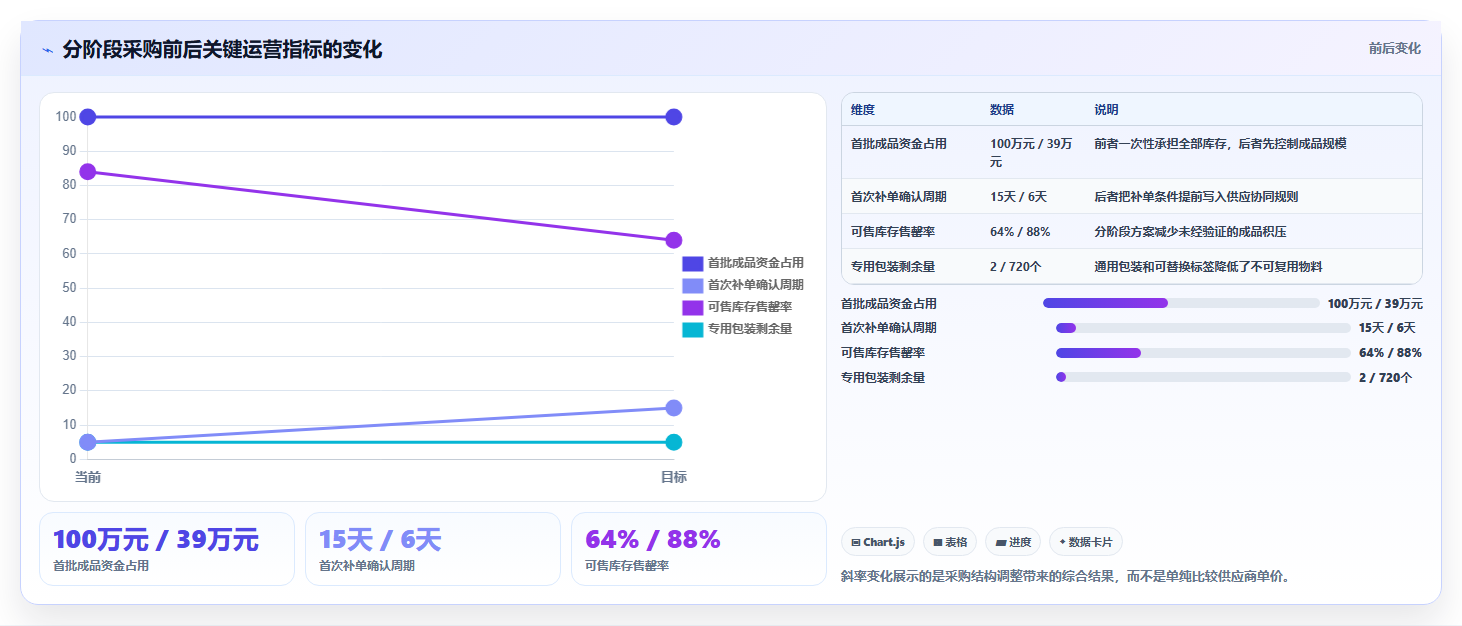
Task: Open the 64% / 88% data card
Action: pyautogui.click(x=699, y=549)
